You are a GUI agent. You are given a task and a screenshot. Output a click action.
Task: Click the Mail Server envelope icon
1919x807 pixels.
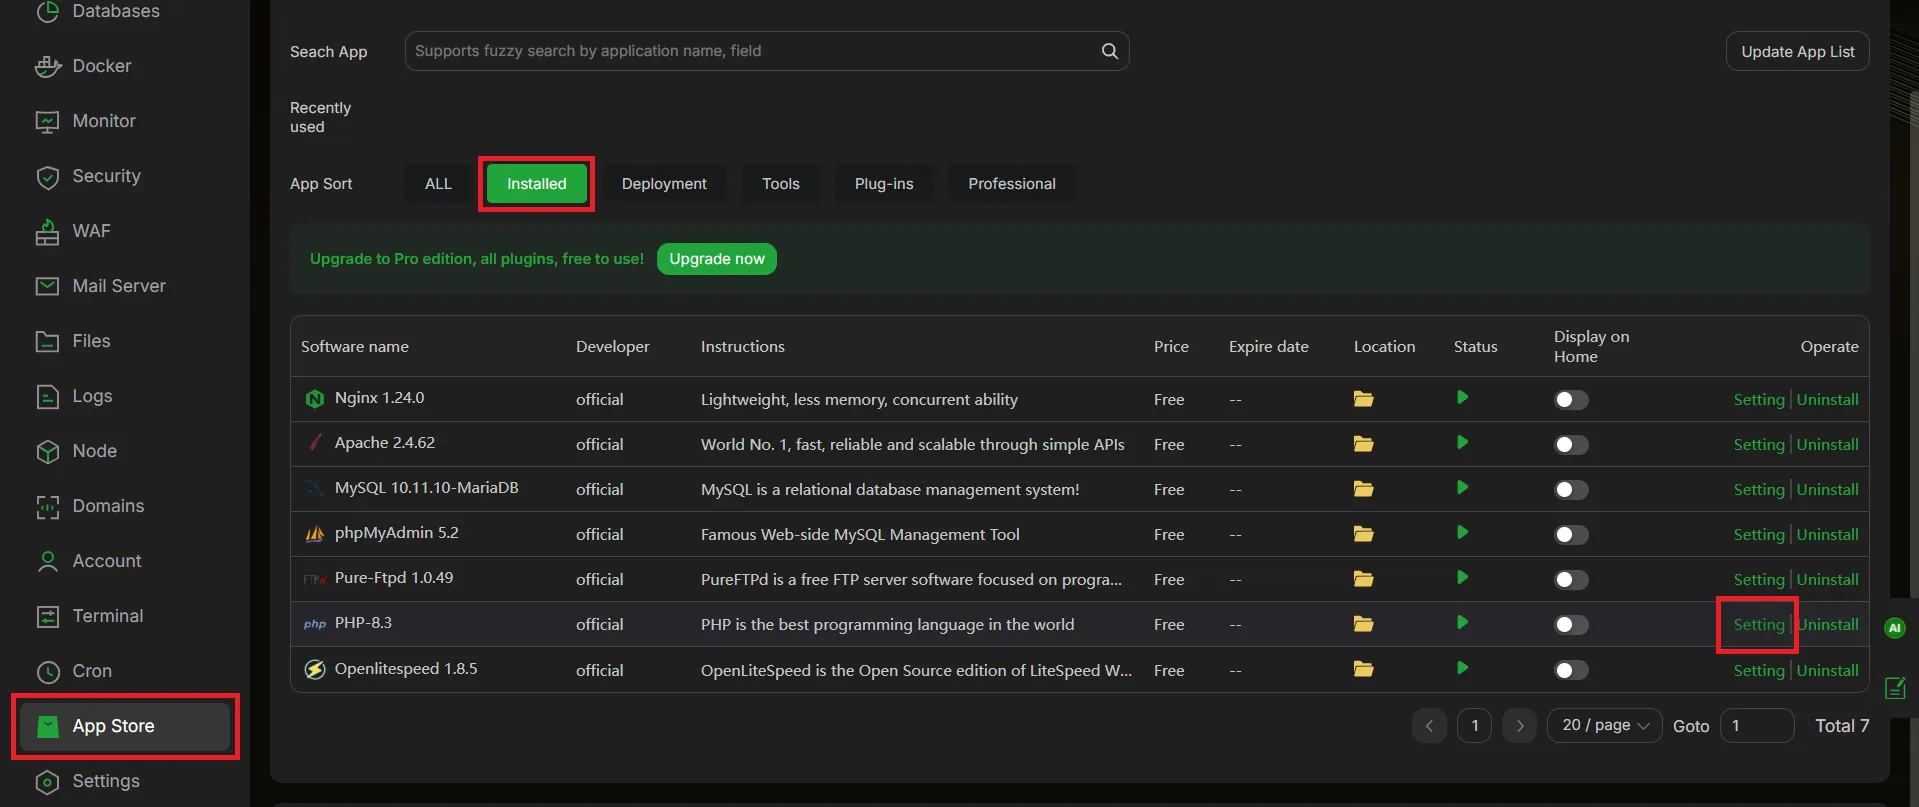coord(47,286)
